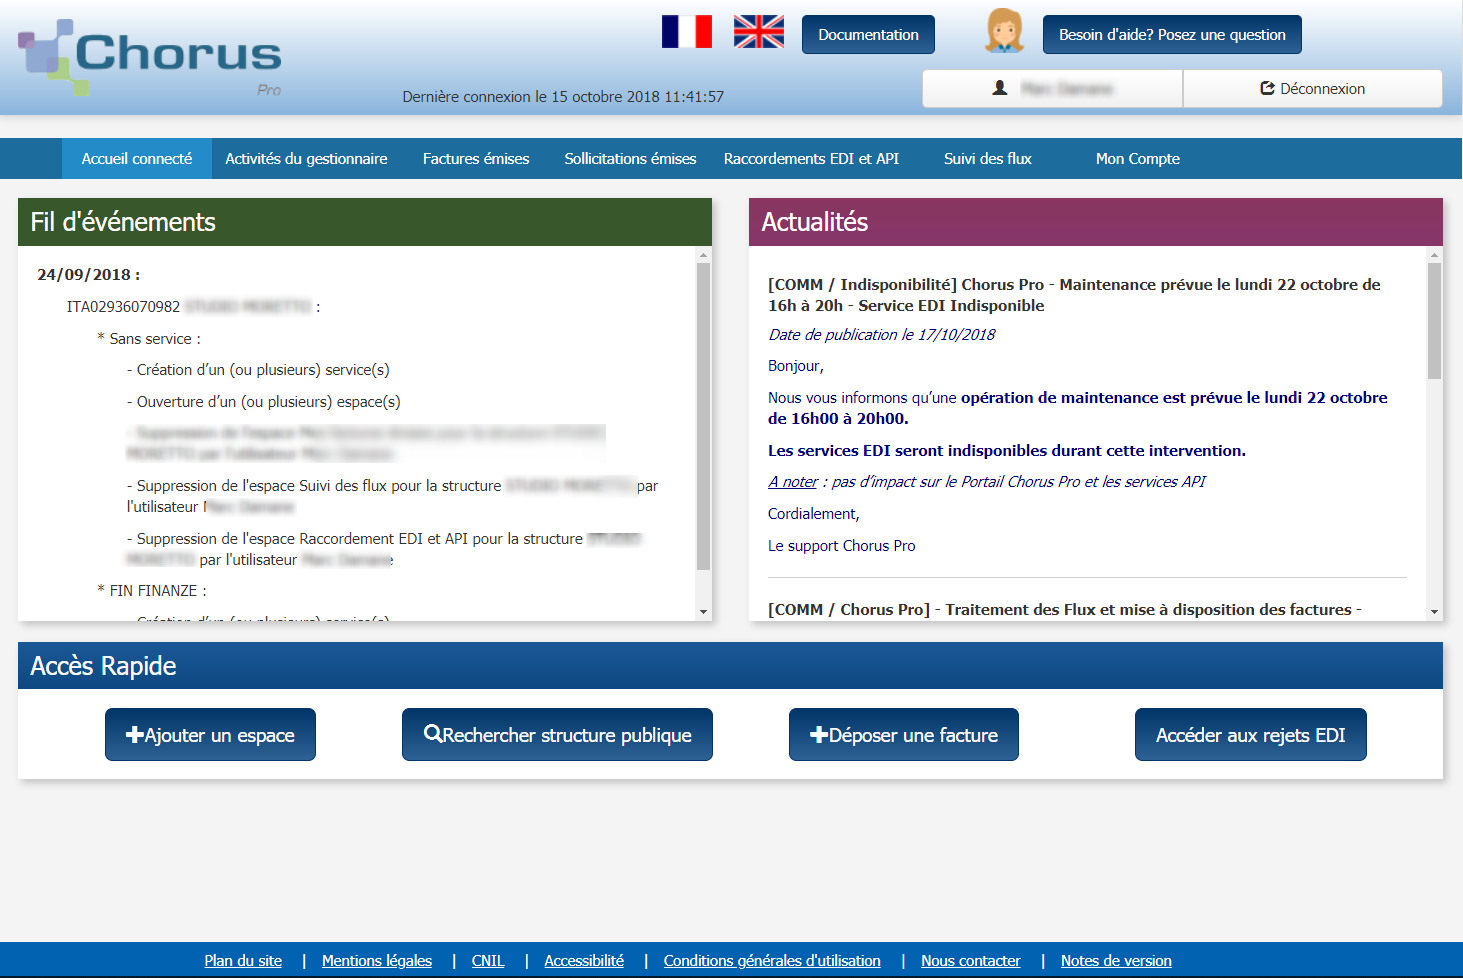Click the magnifier icon on Rechercher structure publique

click(x=434, y=734)
